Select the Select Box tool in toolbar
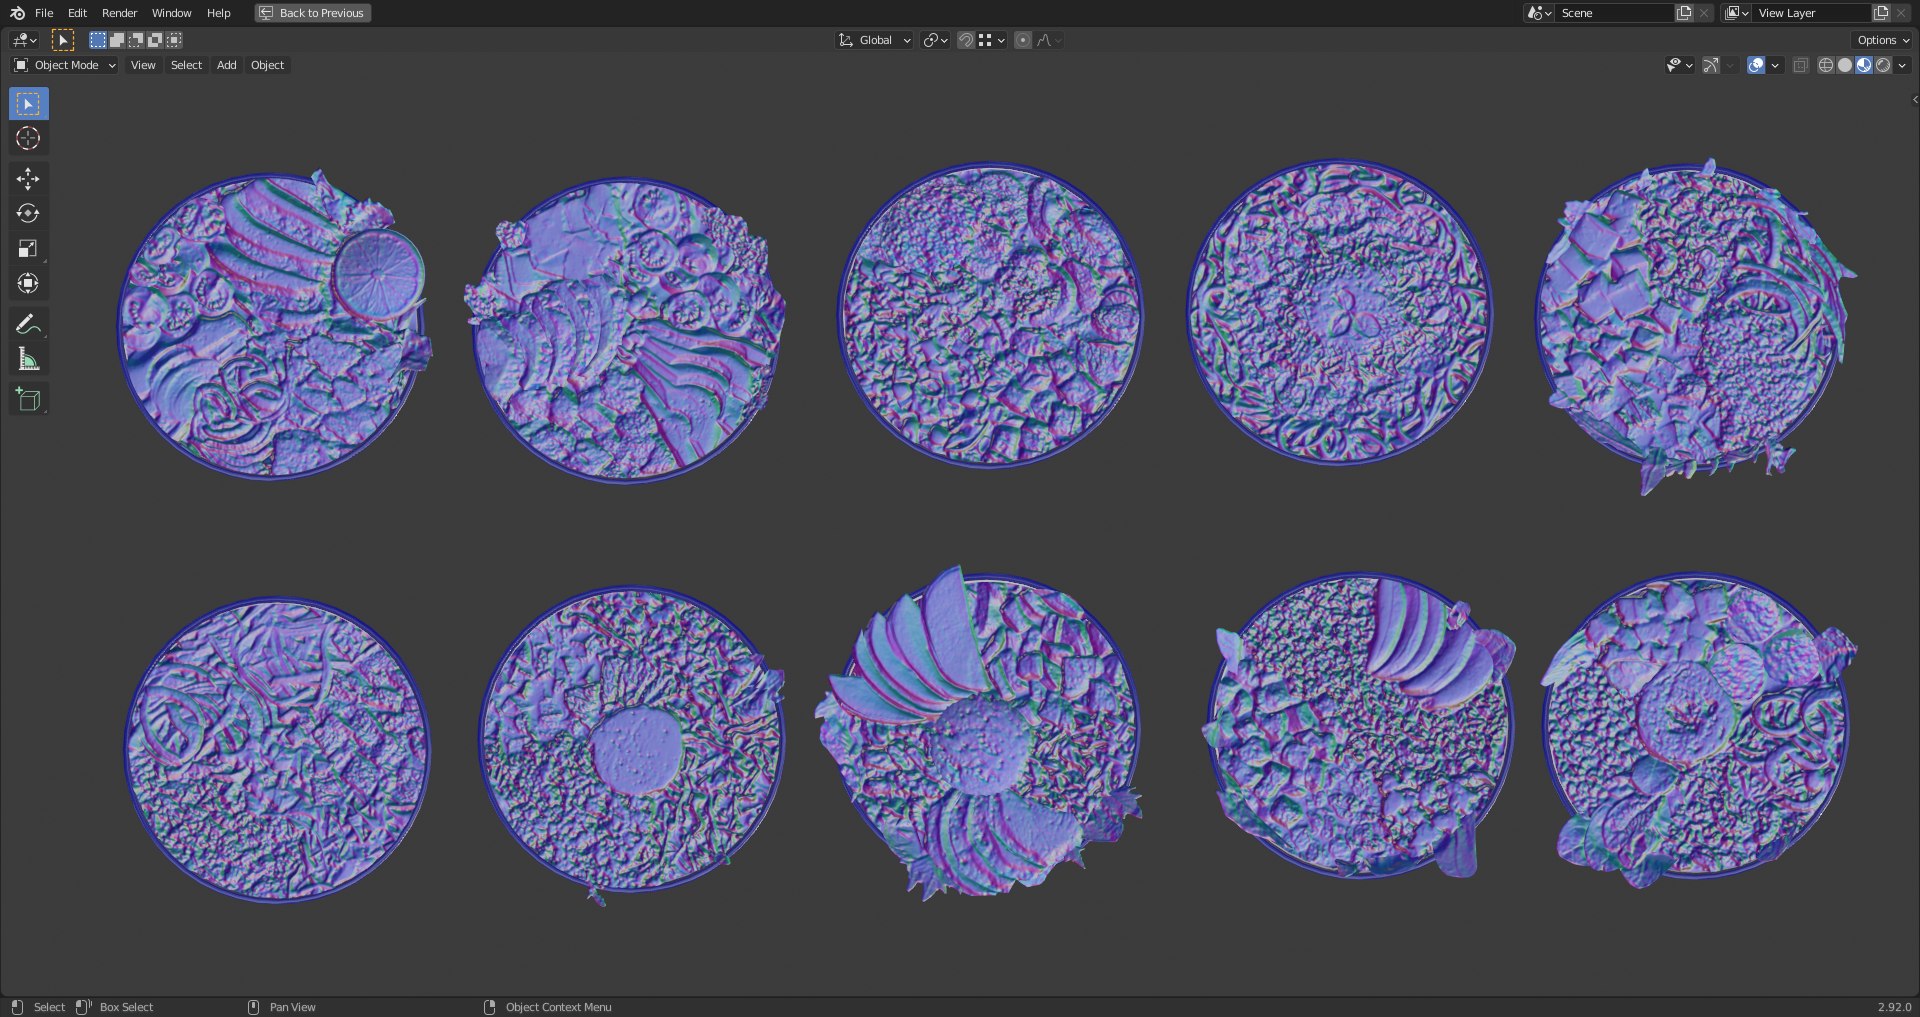 pyautogui.click(x=28, y=104)
